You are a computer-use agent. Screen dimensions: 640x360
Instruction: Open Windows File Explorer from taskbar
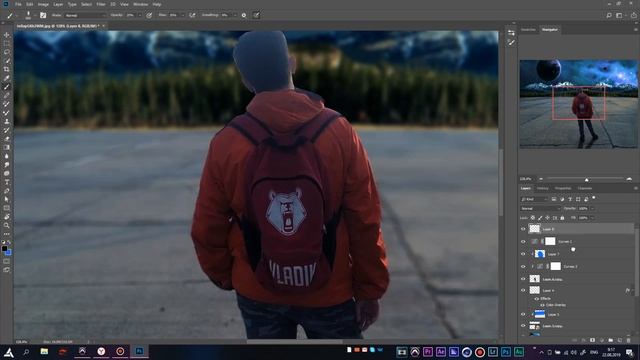coord(44,351)
